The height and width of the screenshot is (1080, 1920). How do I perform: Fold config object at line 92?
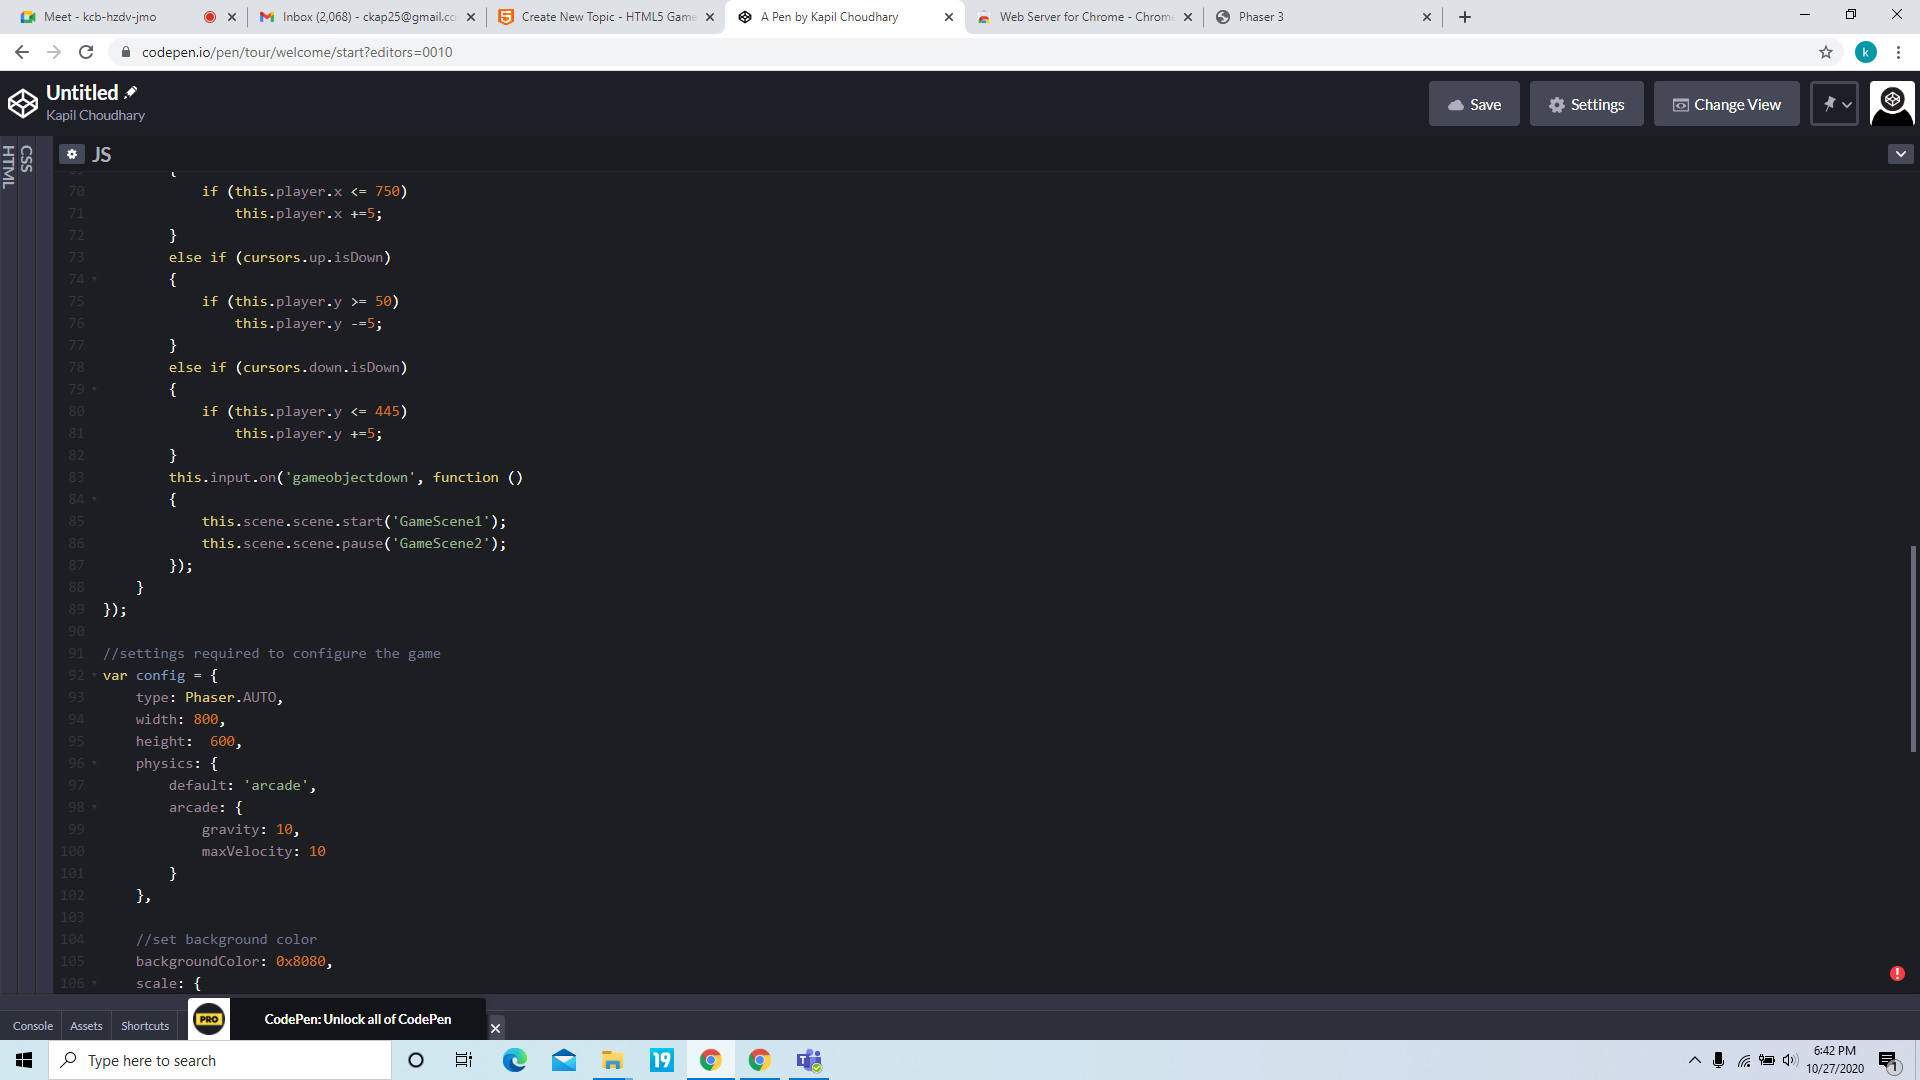point(95,676)
